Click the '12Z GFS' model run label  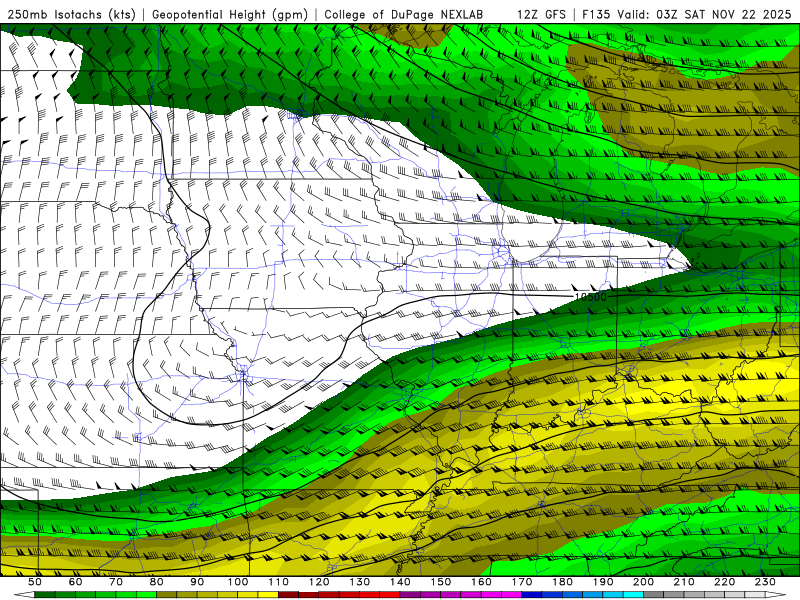pyautogui.click(x=541, y=15)
